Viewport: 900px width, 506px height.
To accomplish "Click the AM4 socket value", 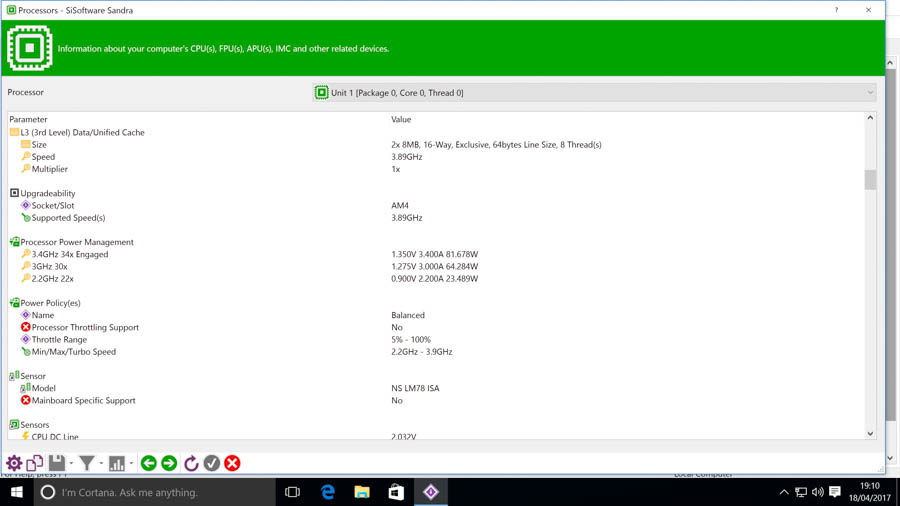I will coord(400,205).
